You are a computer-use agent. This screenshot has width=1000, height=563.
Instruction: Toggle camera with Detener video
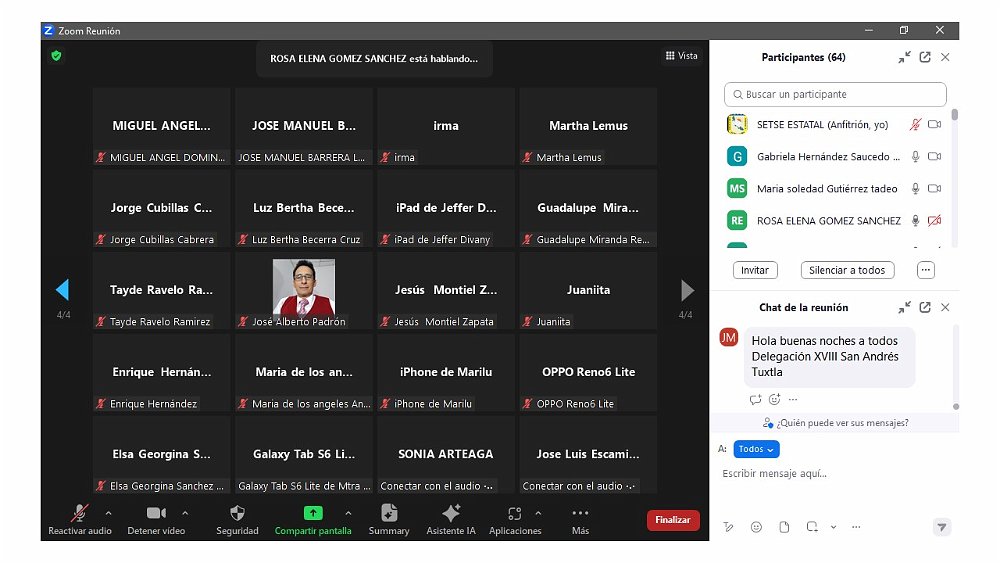click(156, 513)
